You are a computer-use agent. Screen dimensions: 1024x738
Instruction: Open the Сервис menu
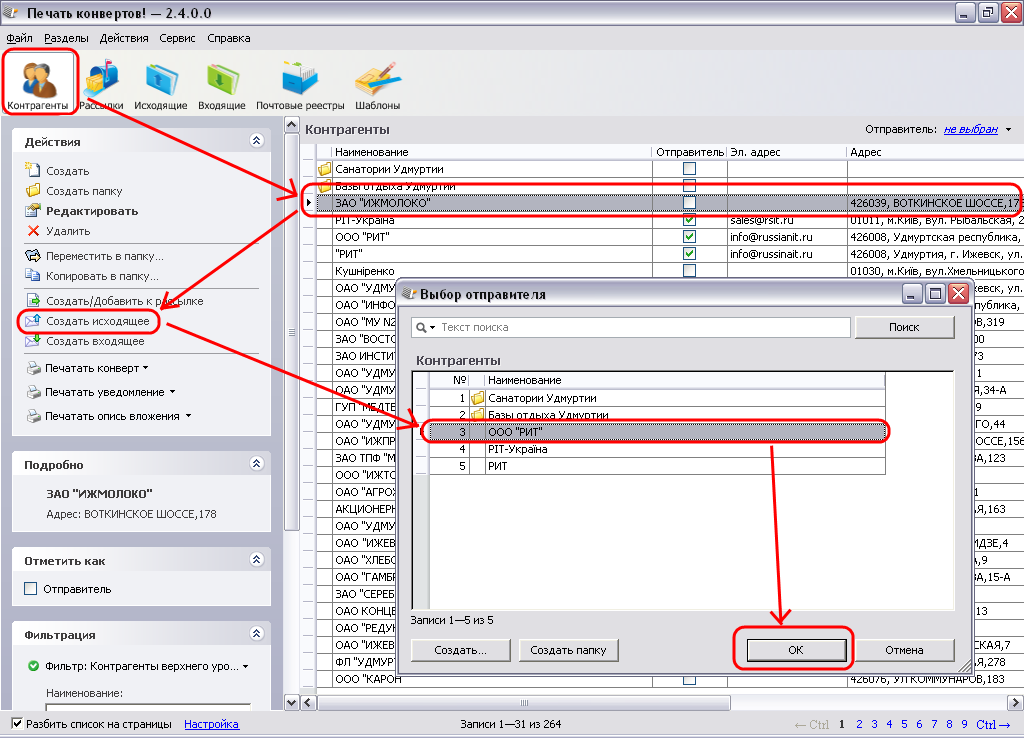point(177,38)
